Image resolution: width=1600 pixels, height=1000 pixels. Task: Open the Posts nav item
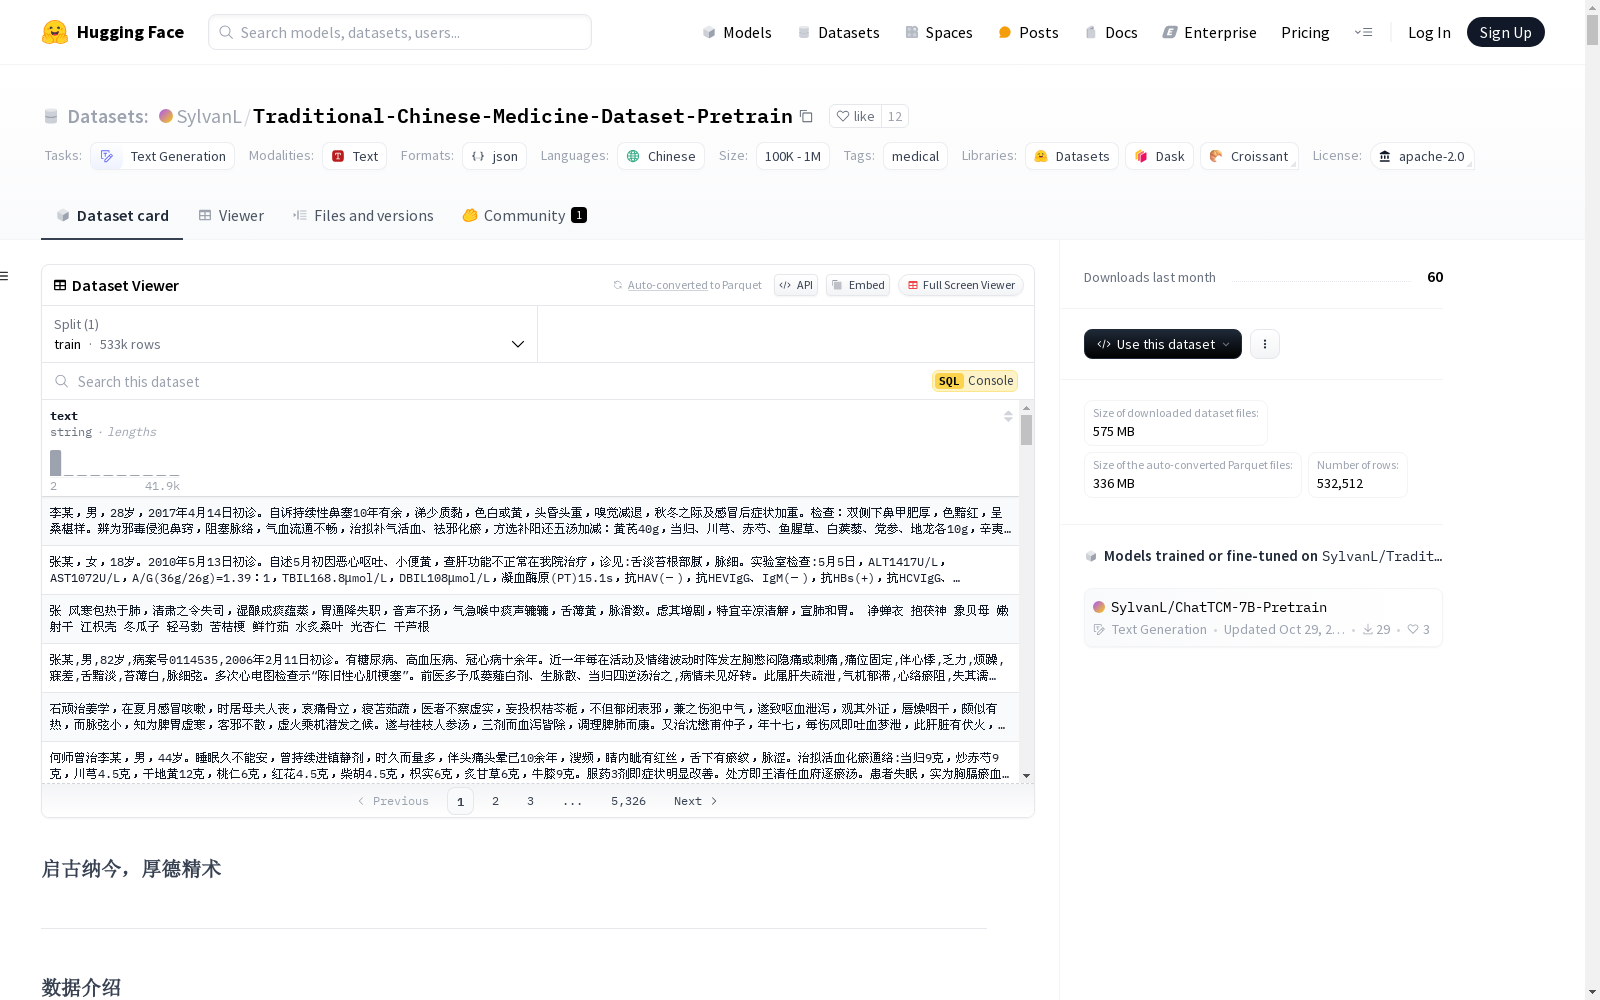click(x=1029, y=32)
